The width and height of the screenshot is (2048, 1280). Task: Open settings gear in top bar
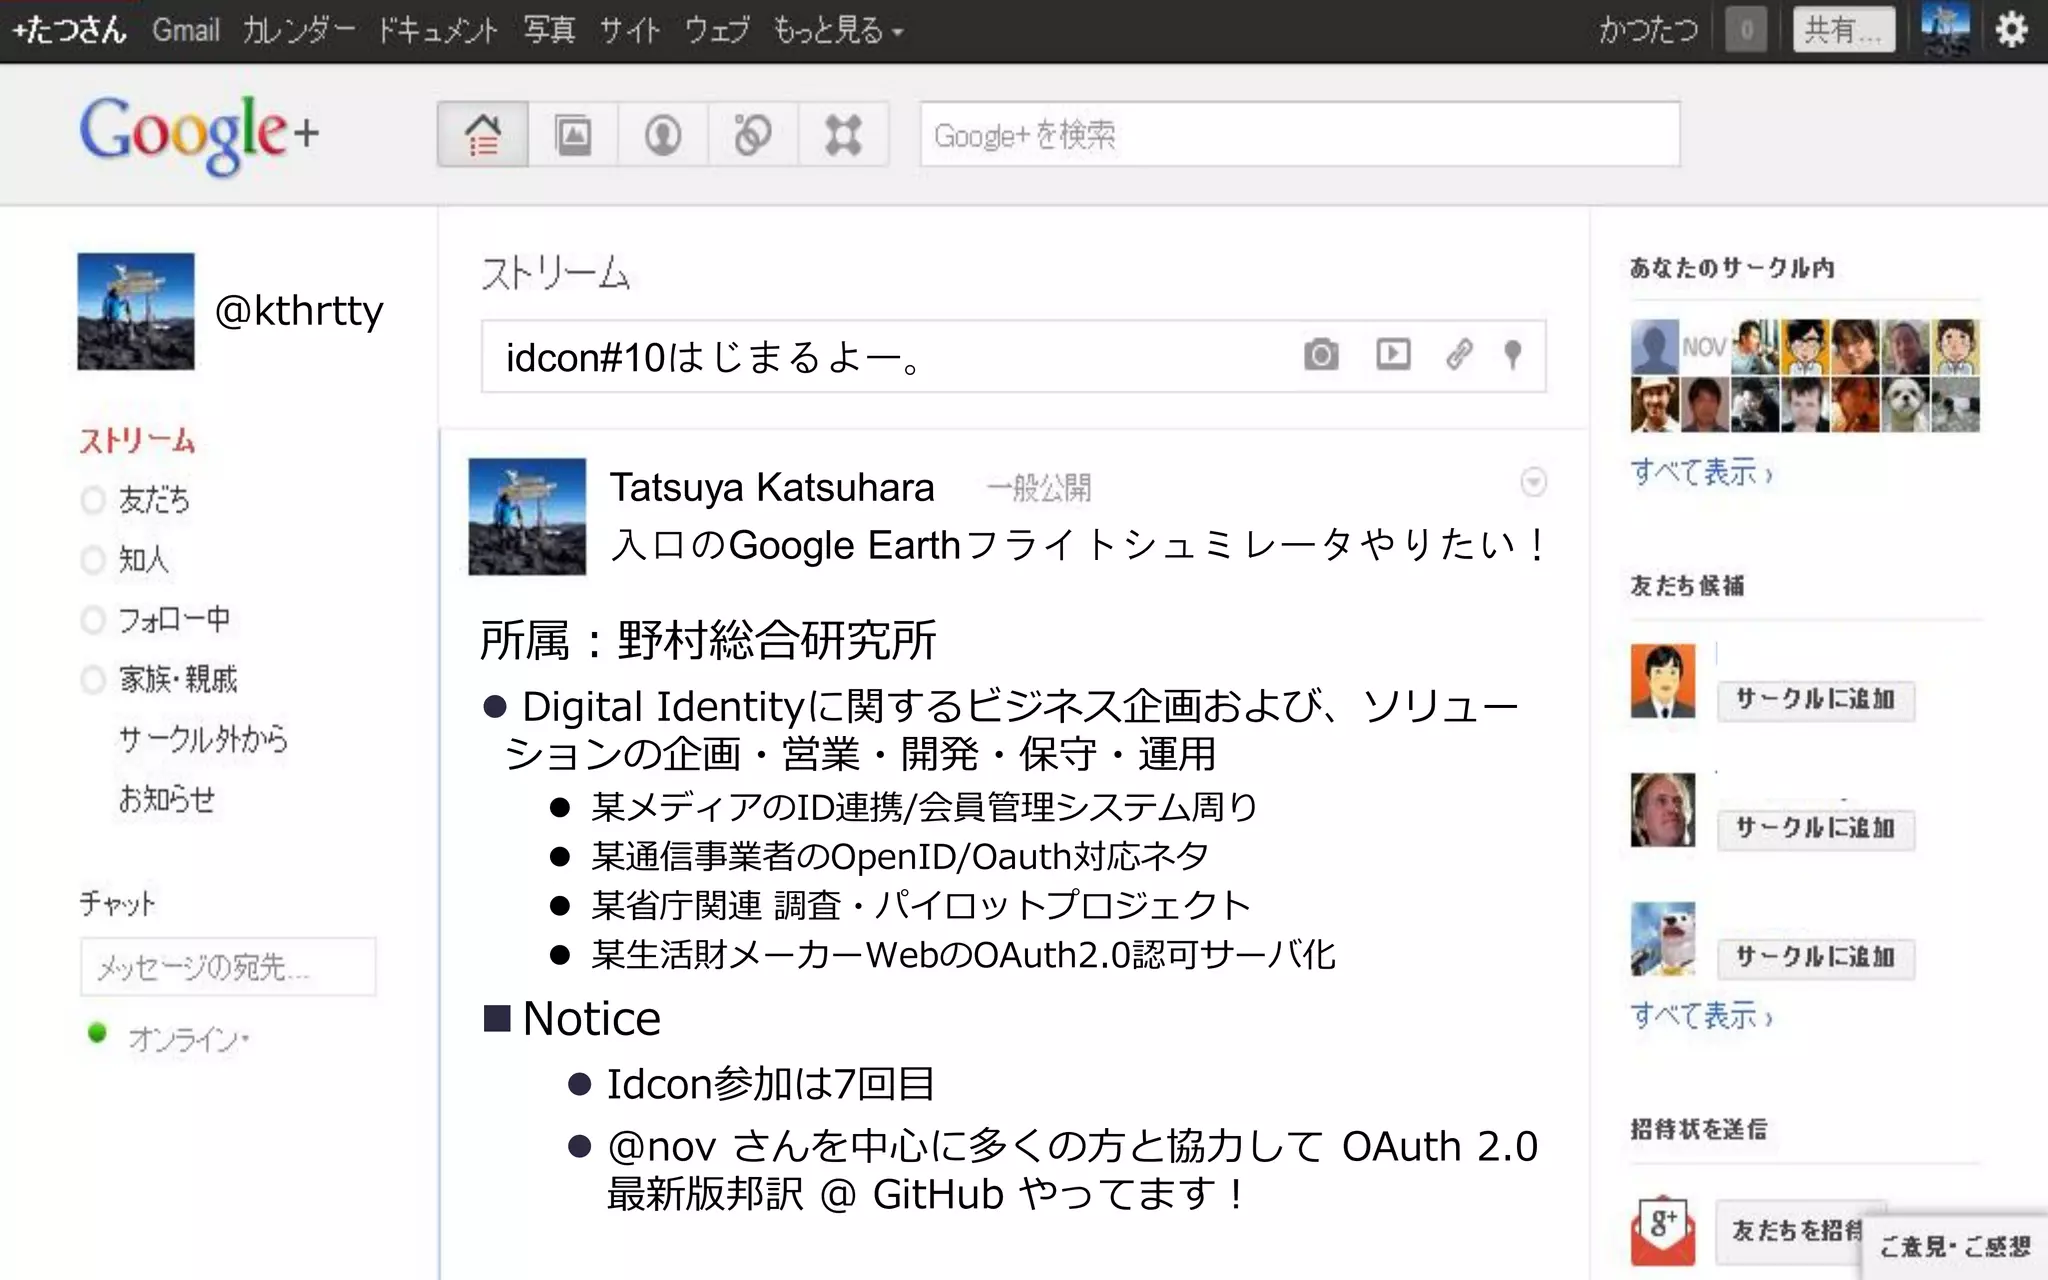2011,29
